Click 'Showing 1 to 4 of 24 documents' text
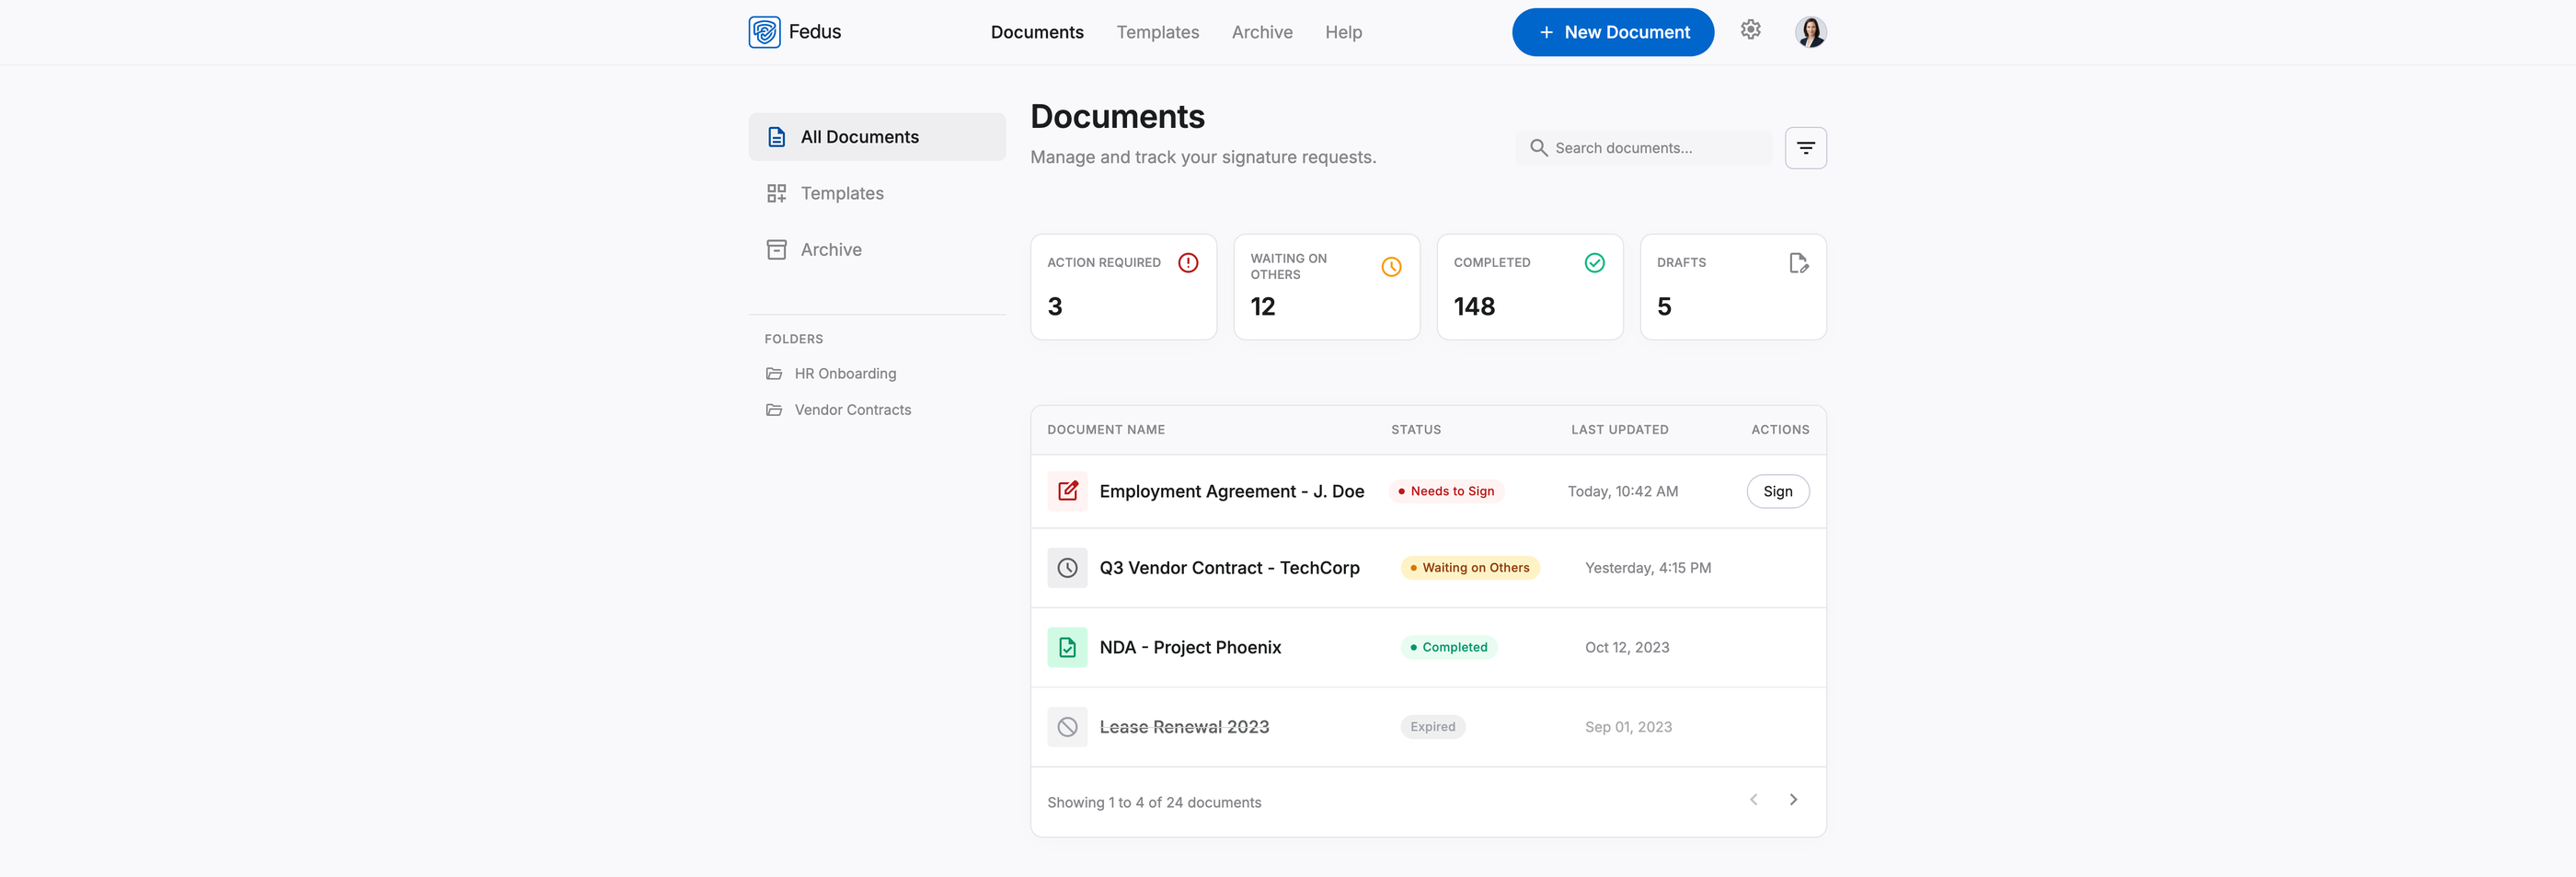Image resolution: width=2576 pixels, height=877 pixels. (1153, 802)
